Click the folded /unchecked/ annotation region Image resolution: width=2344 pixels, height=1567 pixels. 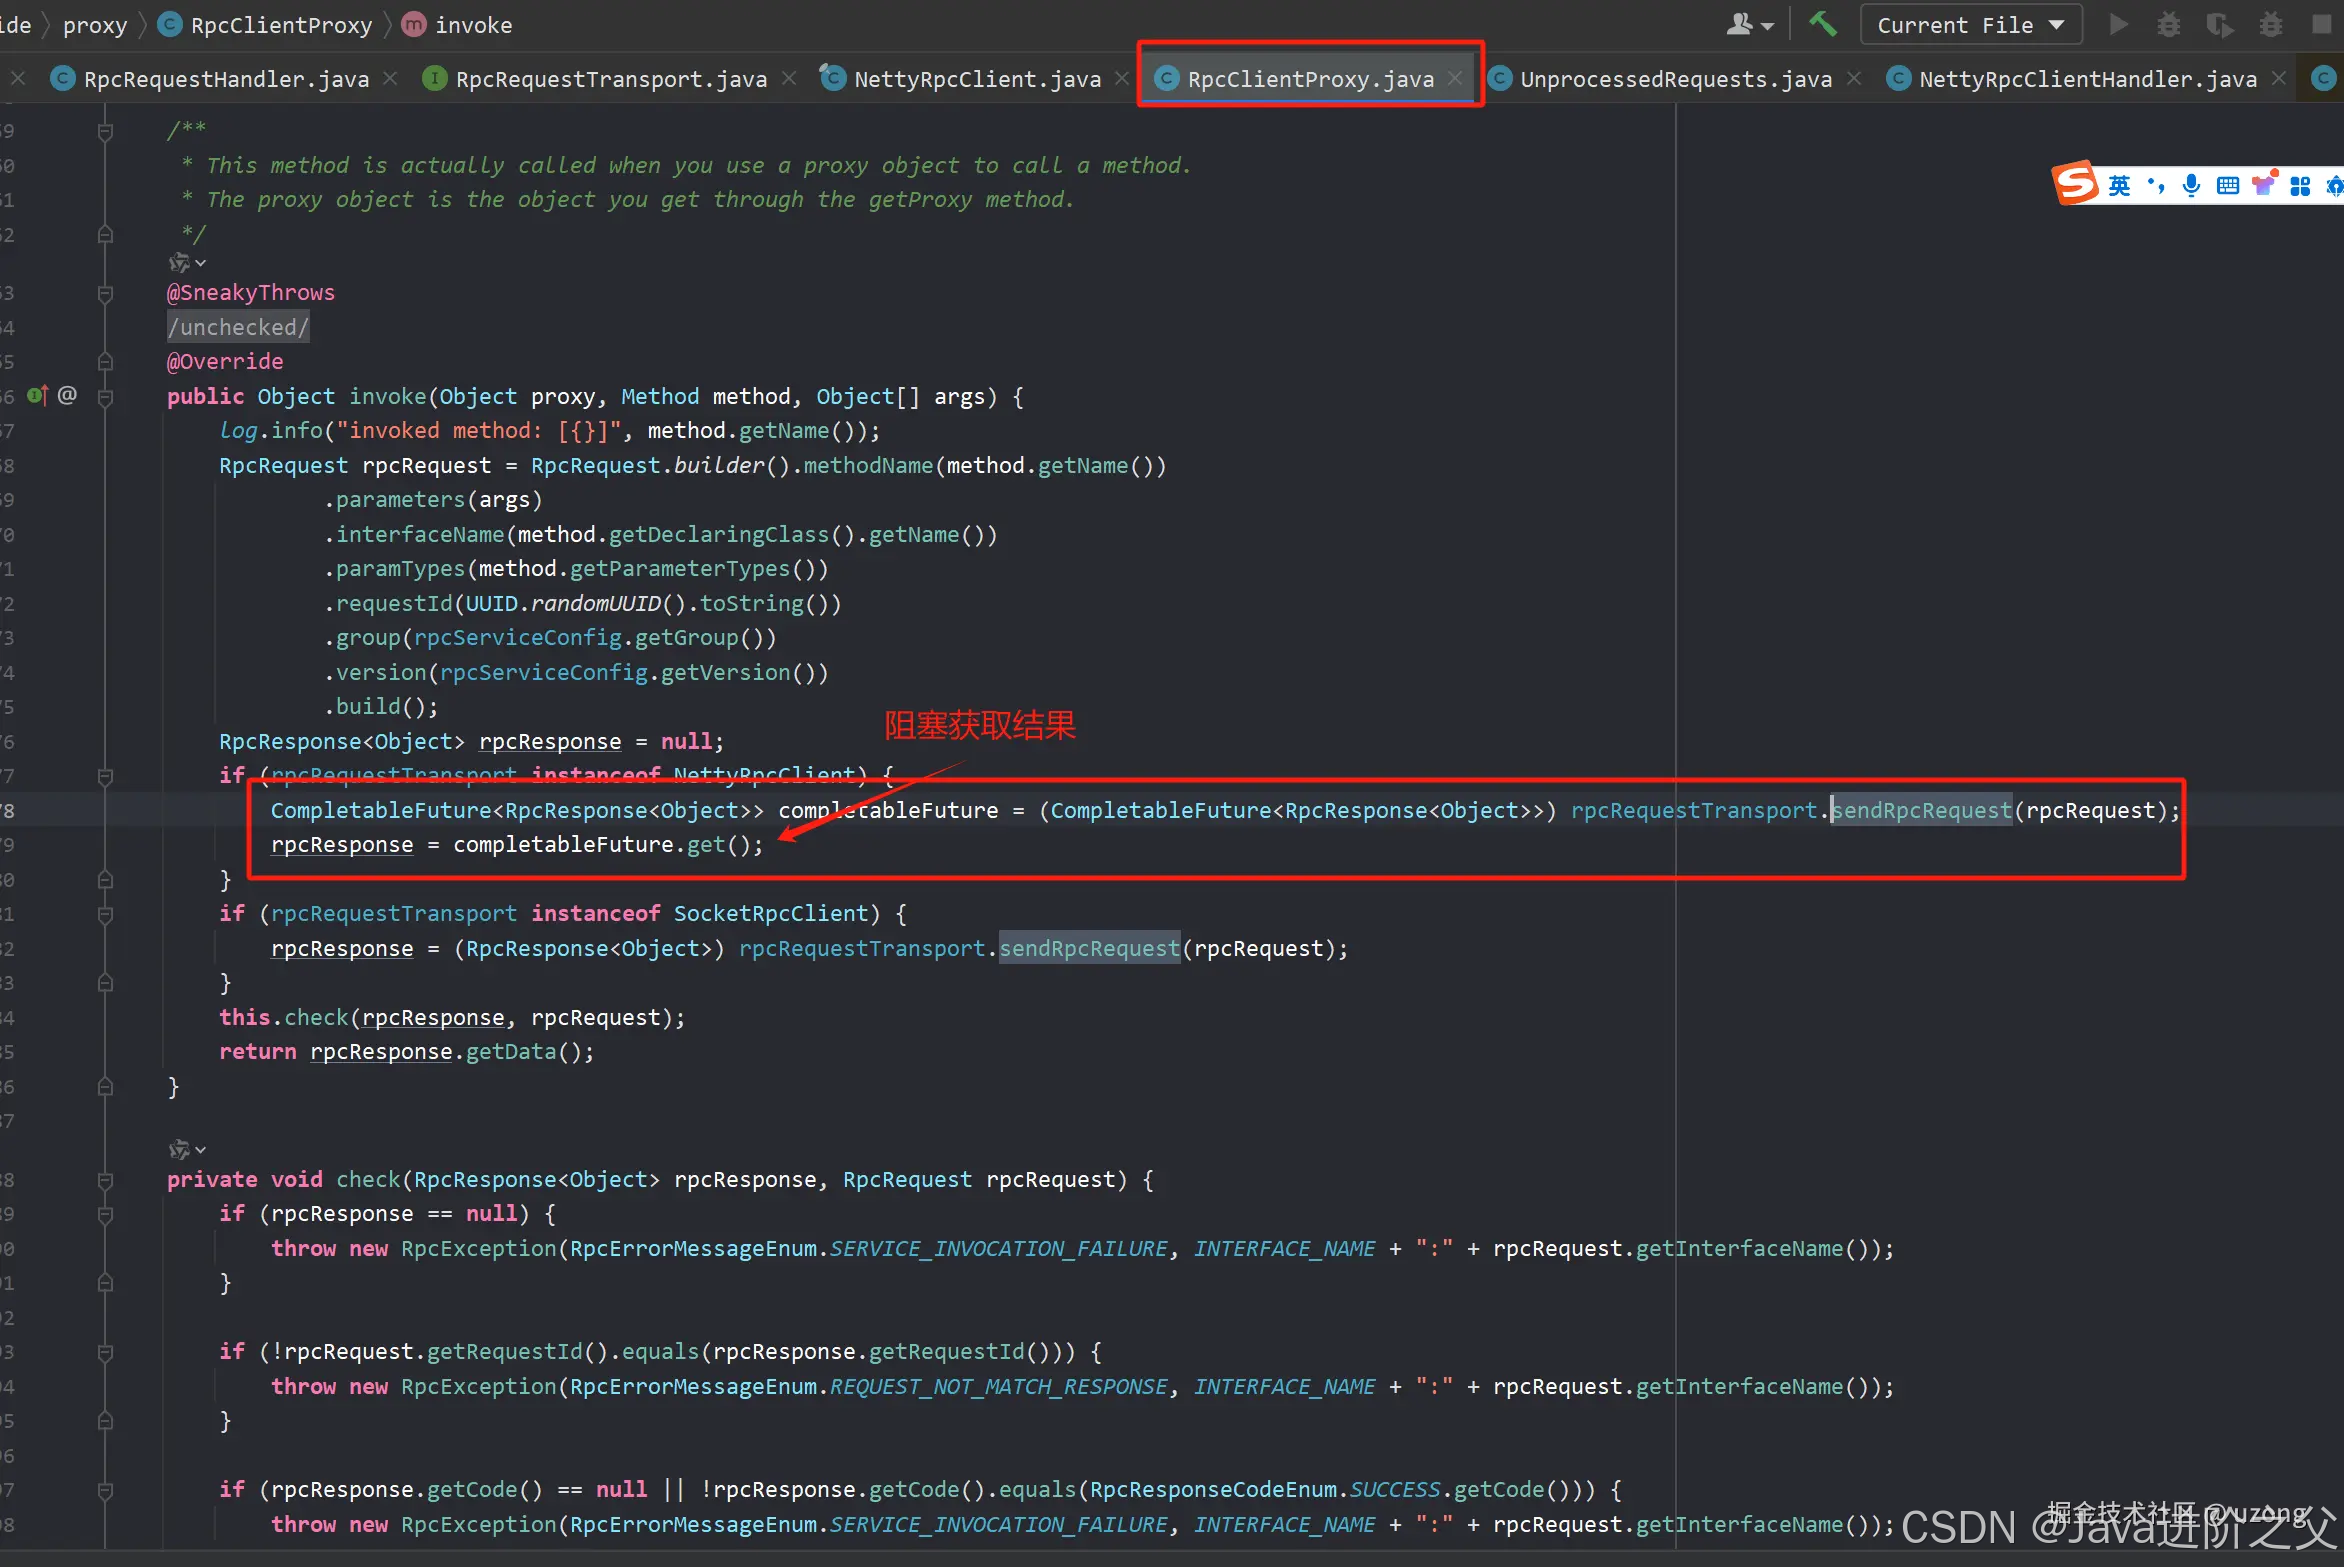tap(238, 327)
